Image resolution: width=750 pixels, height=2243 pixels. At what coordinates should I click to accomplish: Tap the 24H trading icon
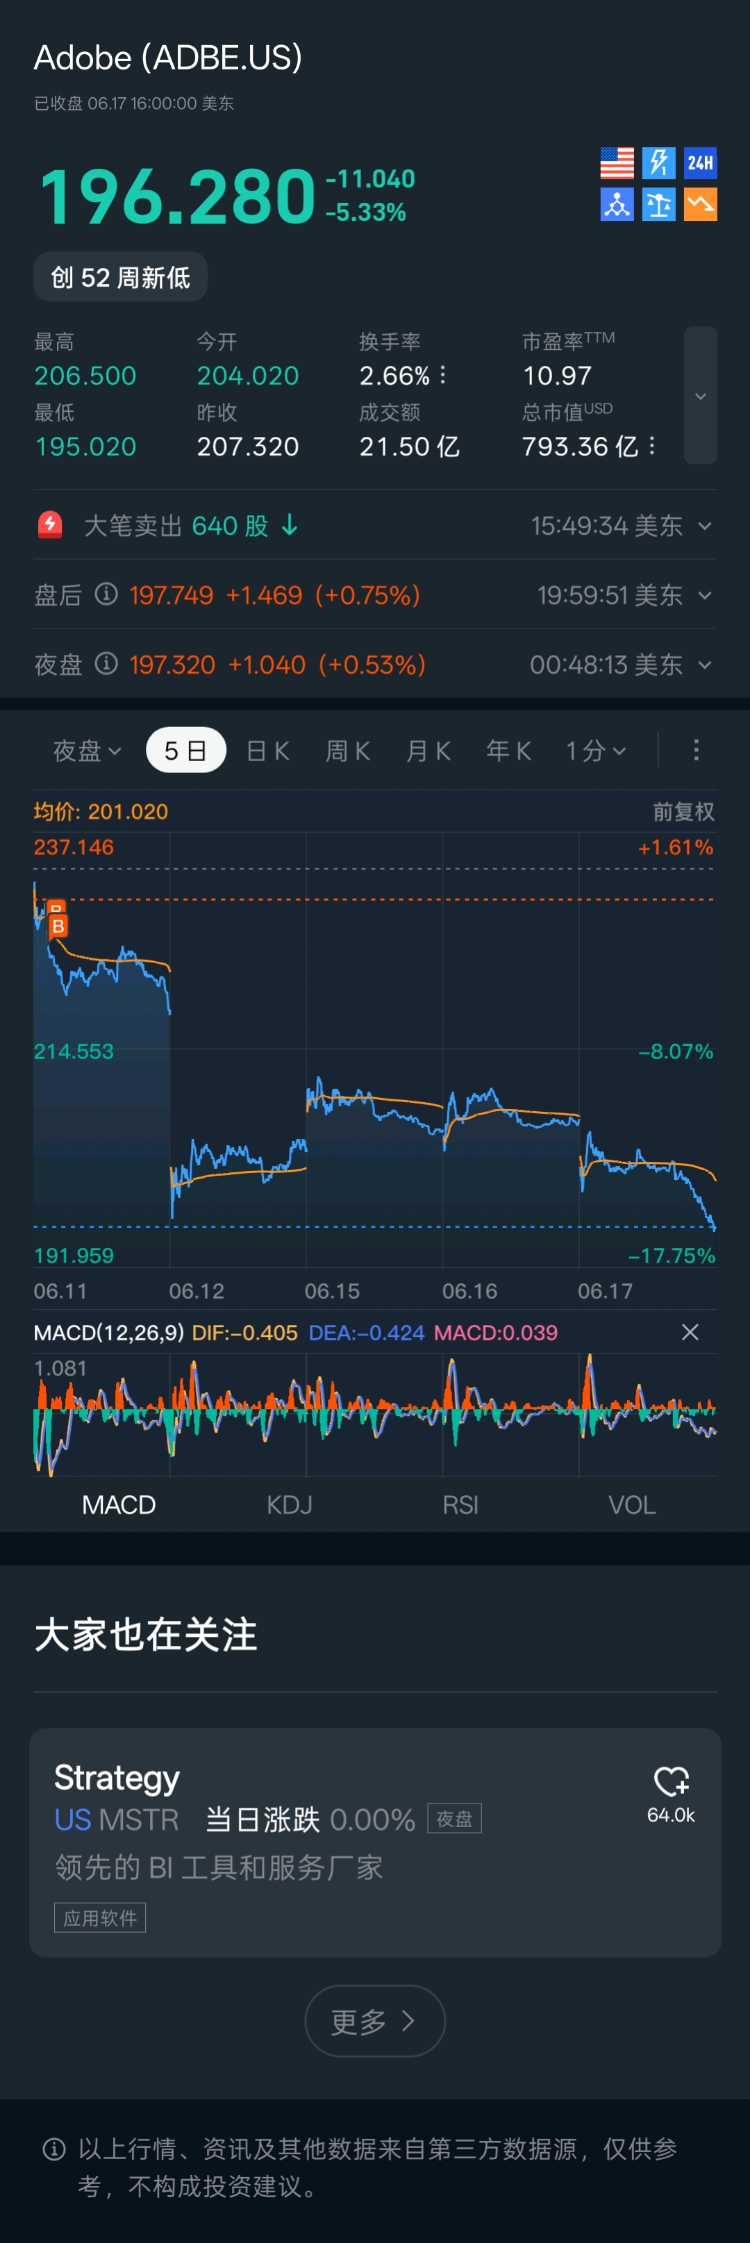click(700, 163)
